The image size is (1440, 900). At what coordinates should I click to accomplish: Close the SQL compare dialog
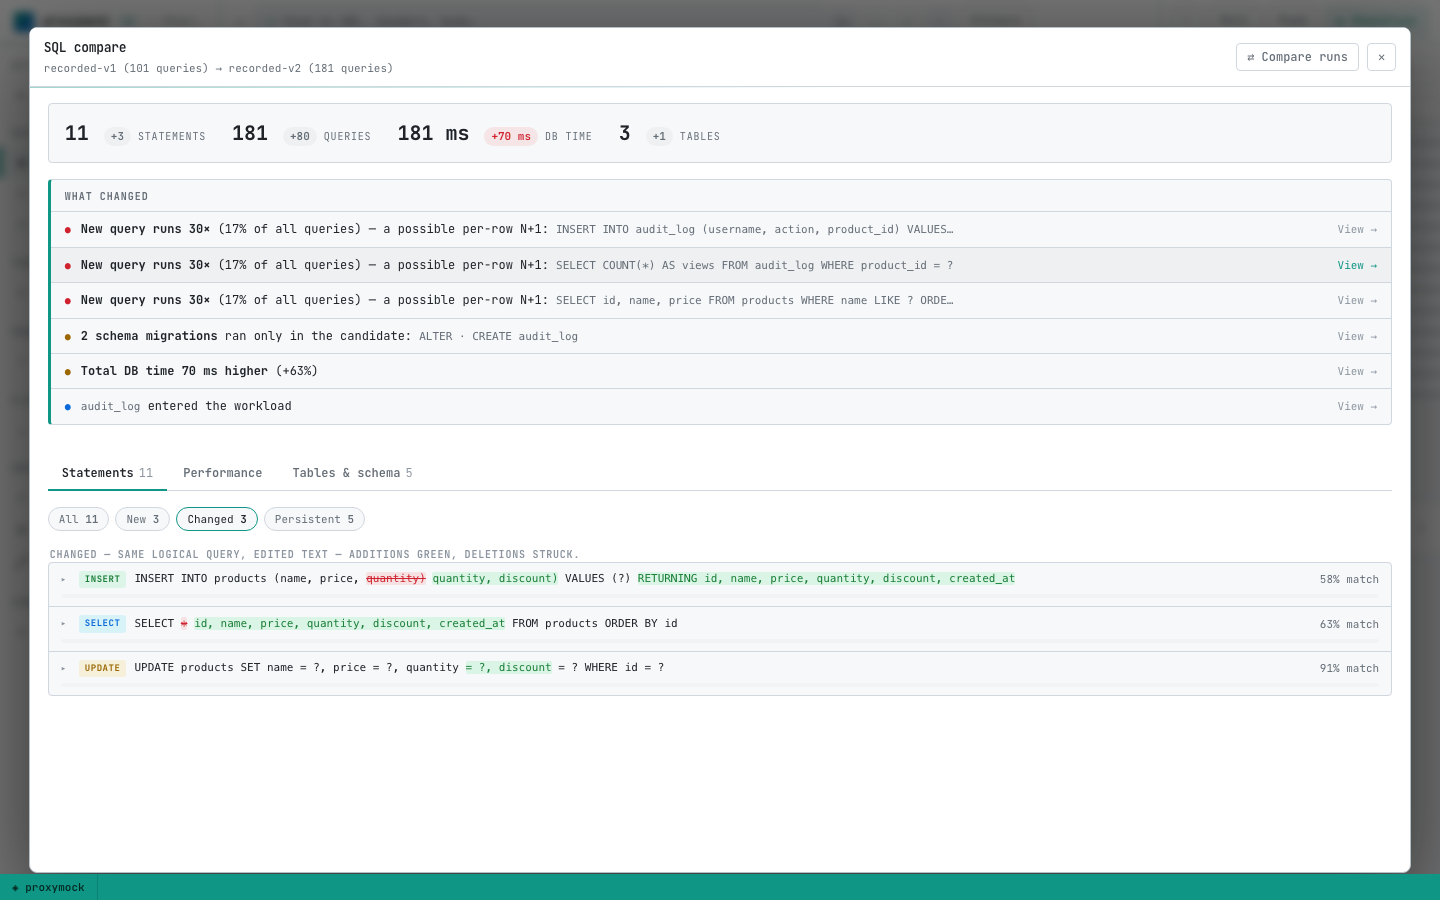1381,57
